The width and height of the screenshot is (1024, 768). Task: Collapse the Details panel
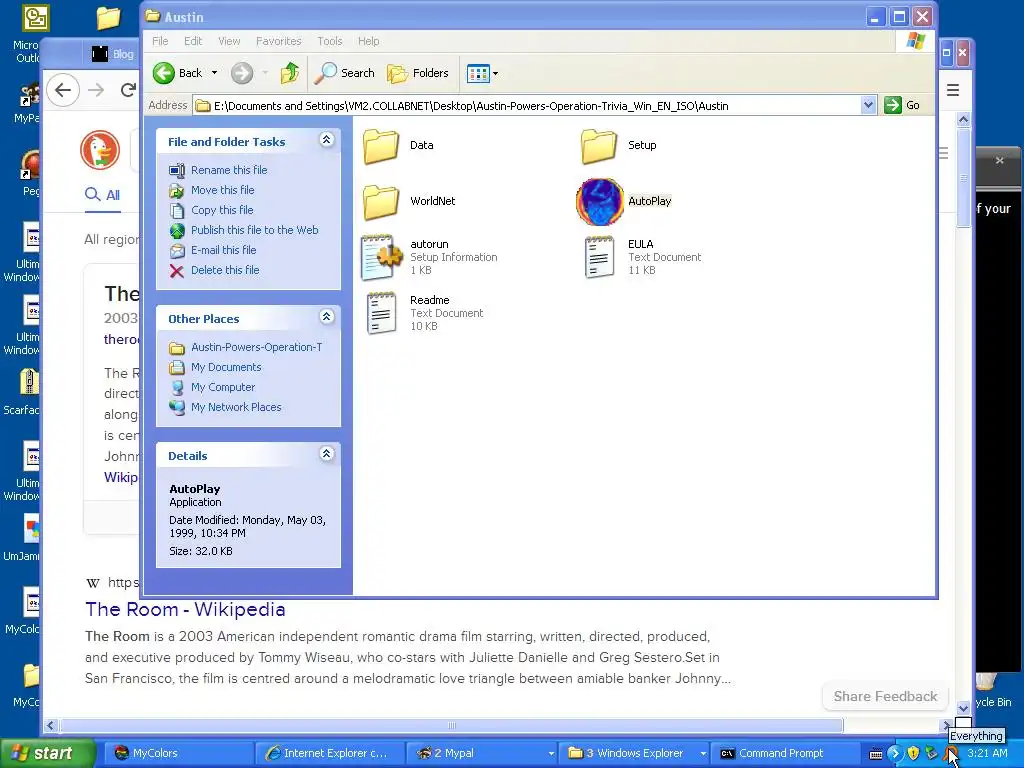coord(327,454)
